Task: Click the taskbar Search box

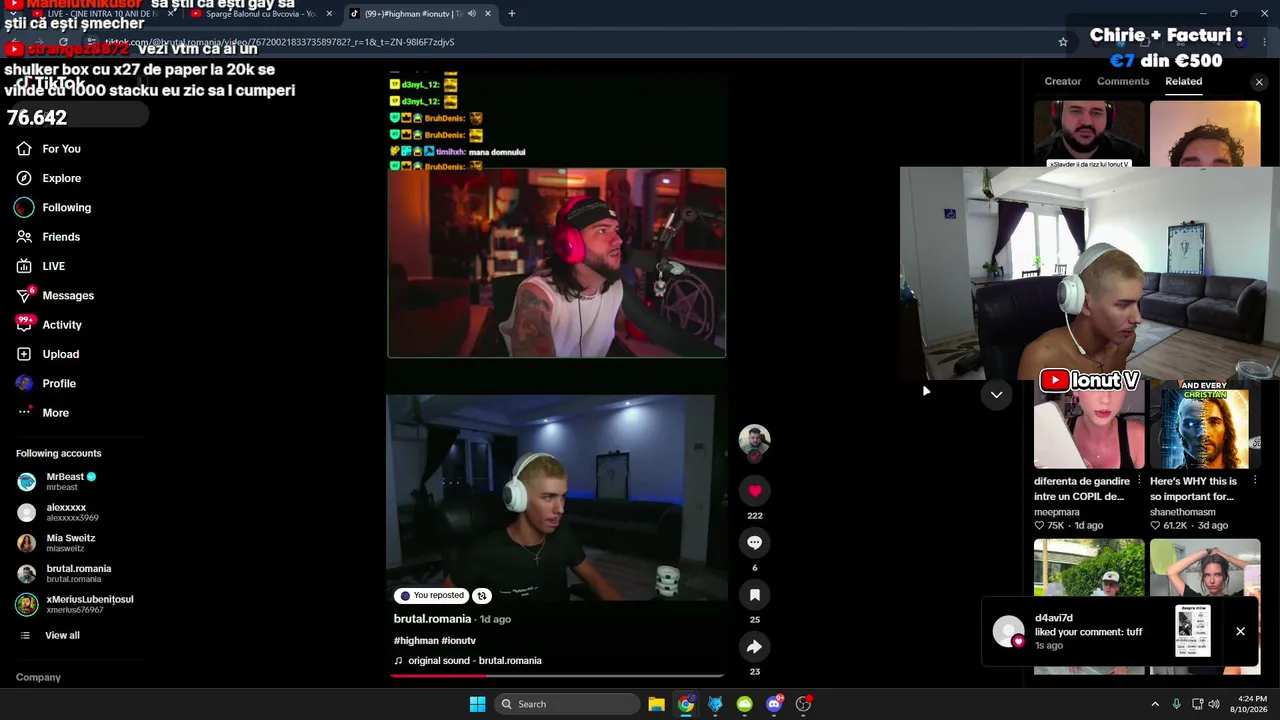Action: tap(568, 704)
